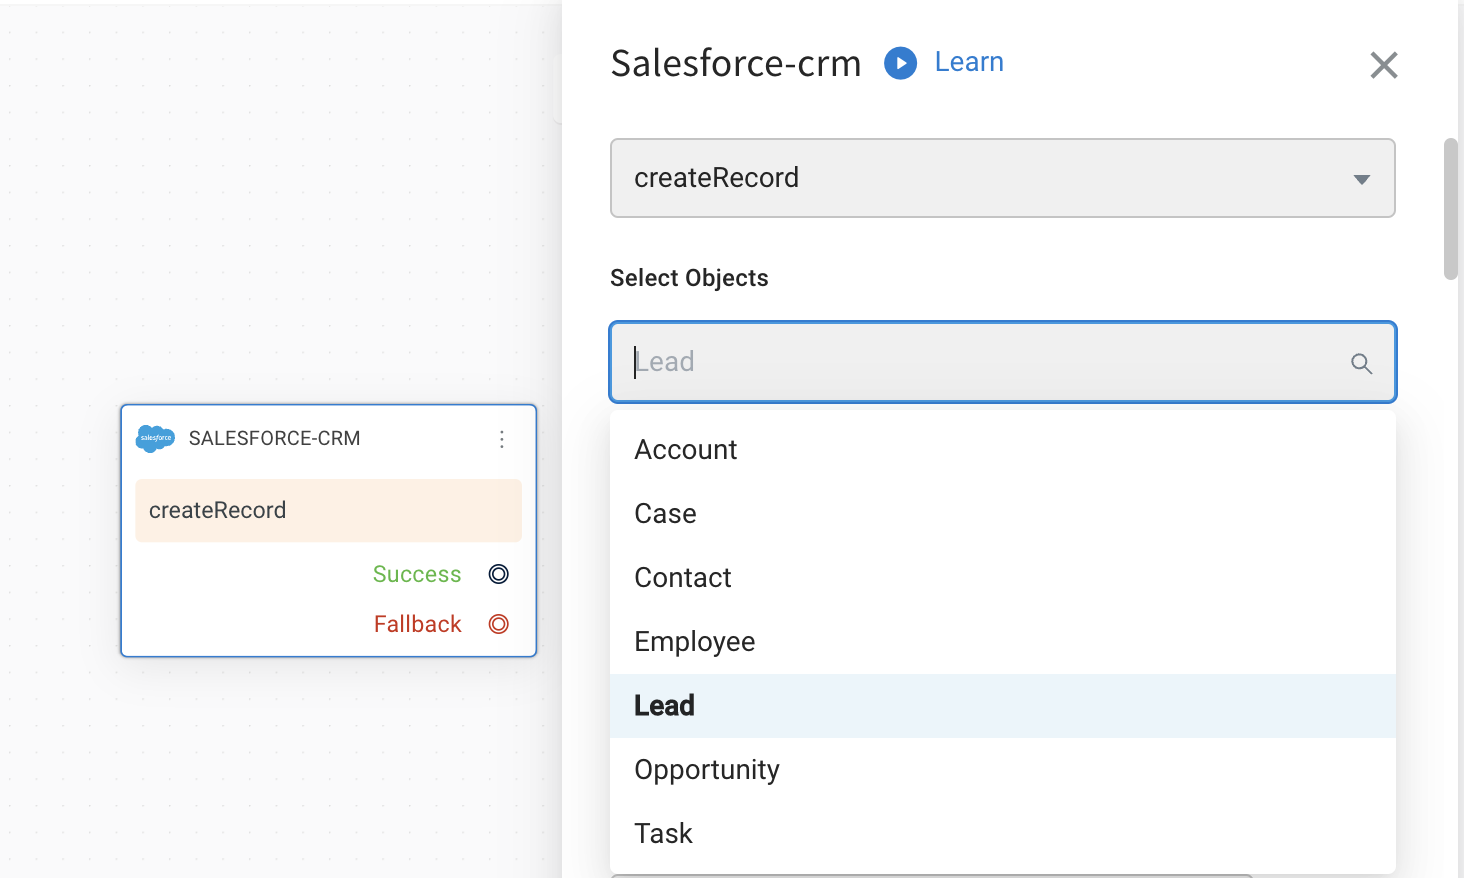Viewport: 1464px width, 878px height.
Task: Select the createRecord block in node
Action: [x=328, y=511]
